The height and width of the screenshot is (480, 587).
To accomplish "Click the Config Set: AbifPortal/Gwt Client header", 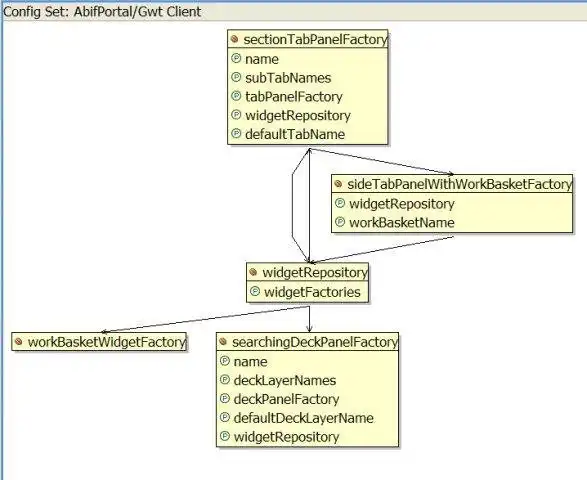I will 102,12.
